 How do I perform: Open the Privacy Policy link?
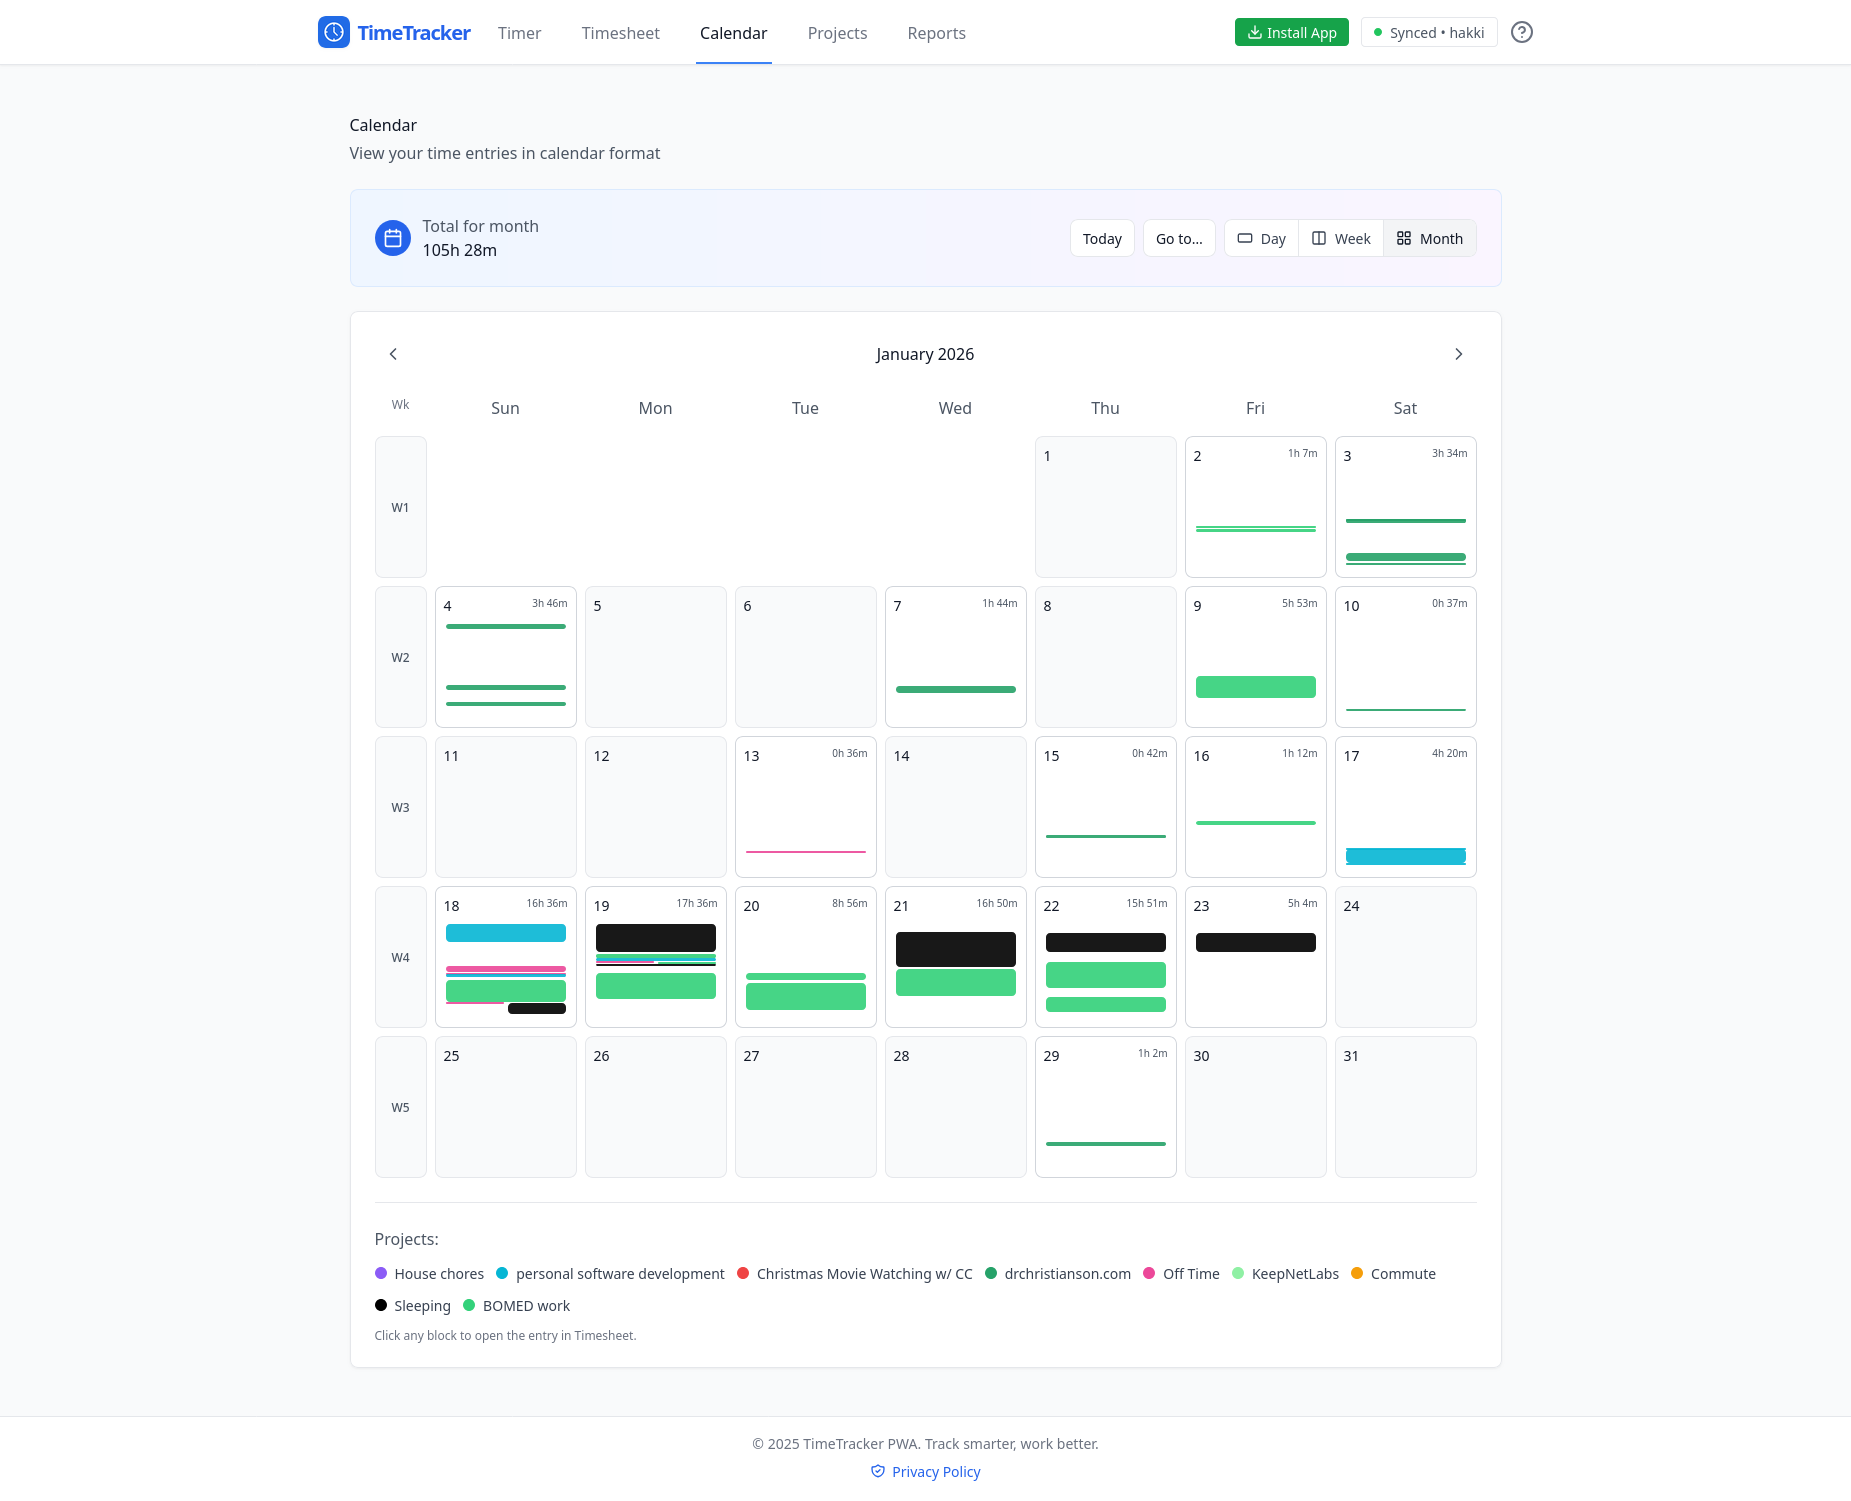pos(935,1471)
